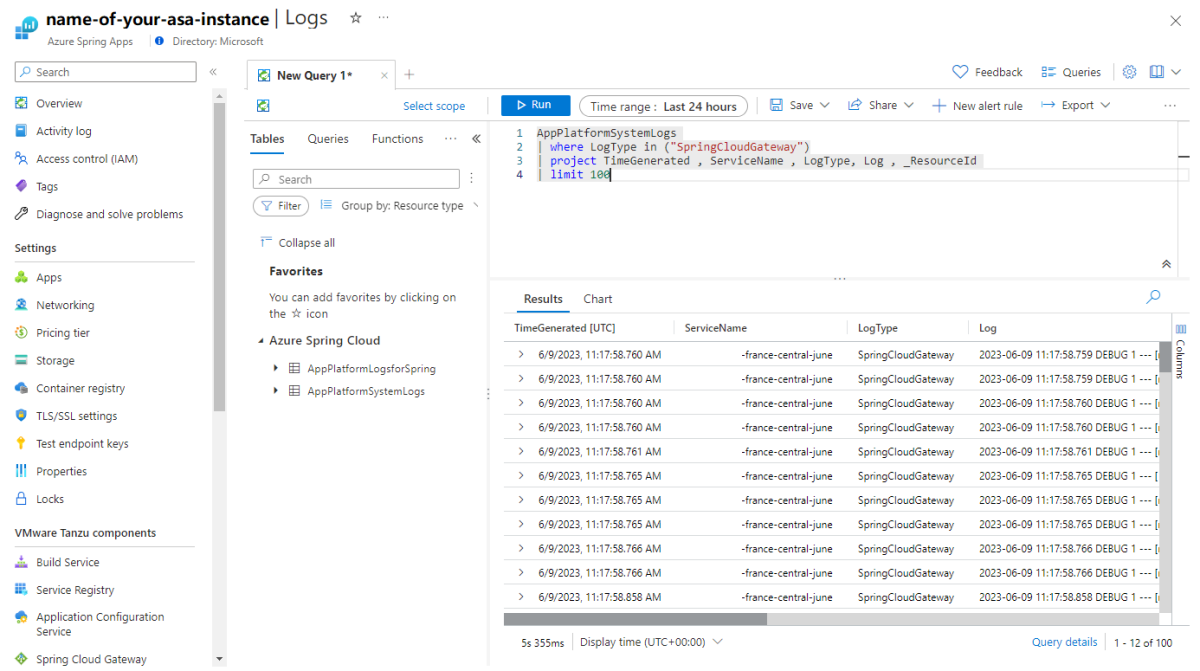This screenshot has width=1200, height=671.
Task: Open Networking settings
Action: (x=65, y=305)
